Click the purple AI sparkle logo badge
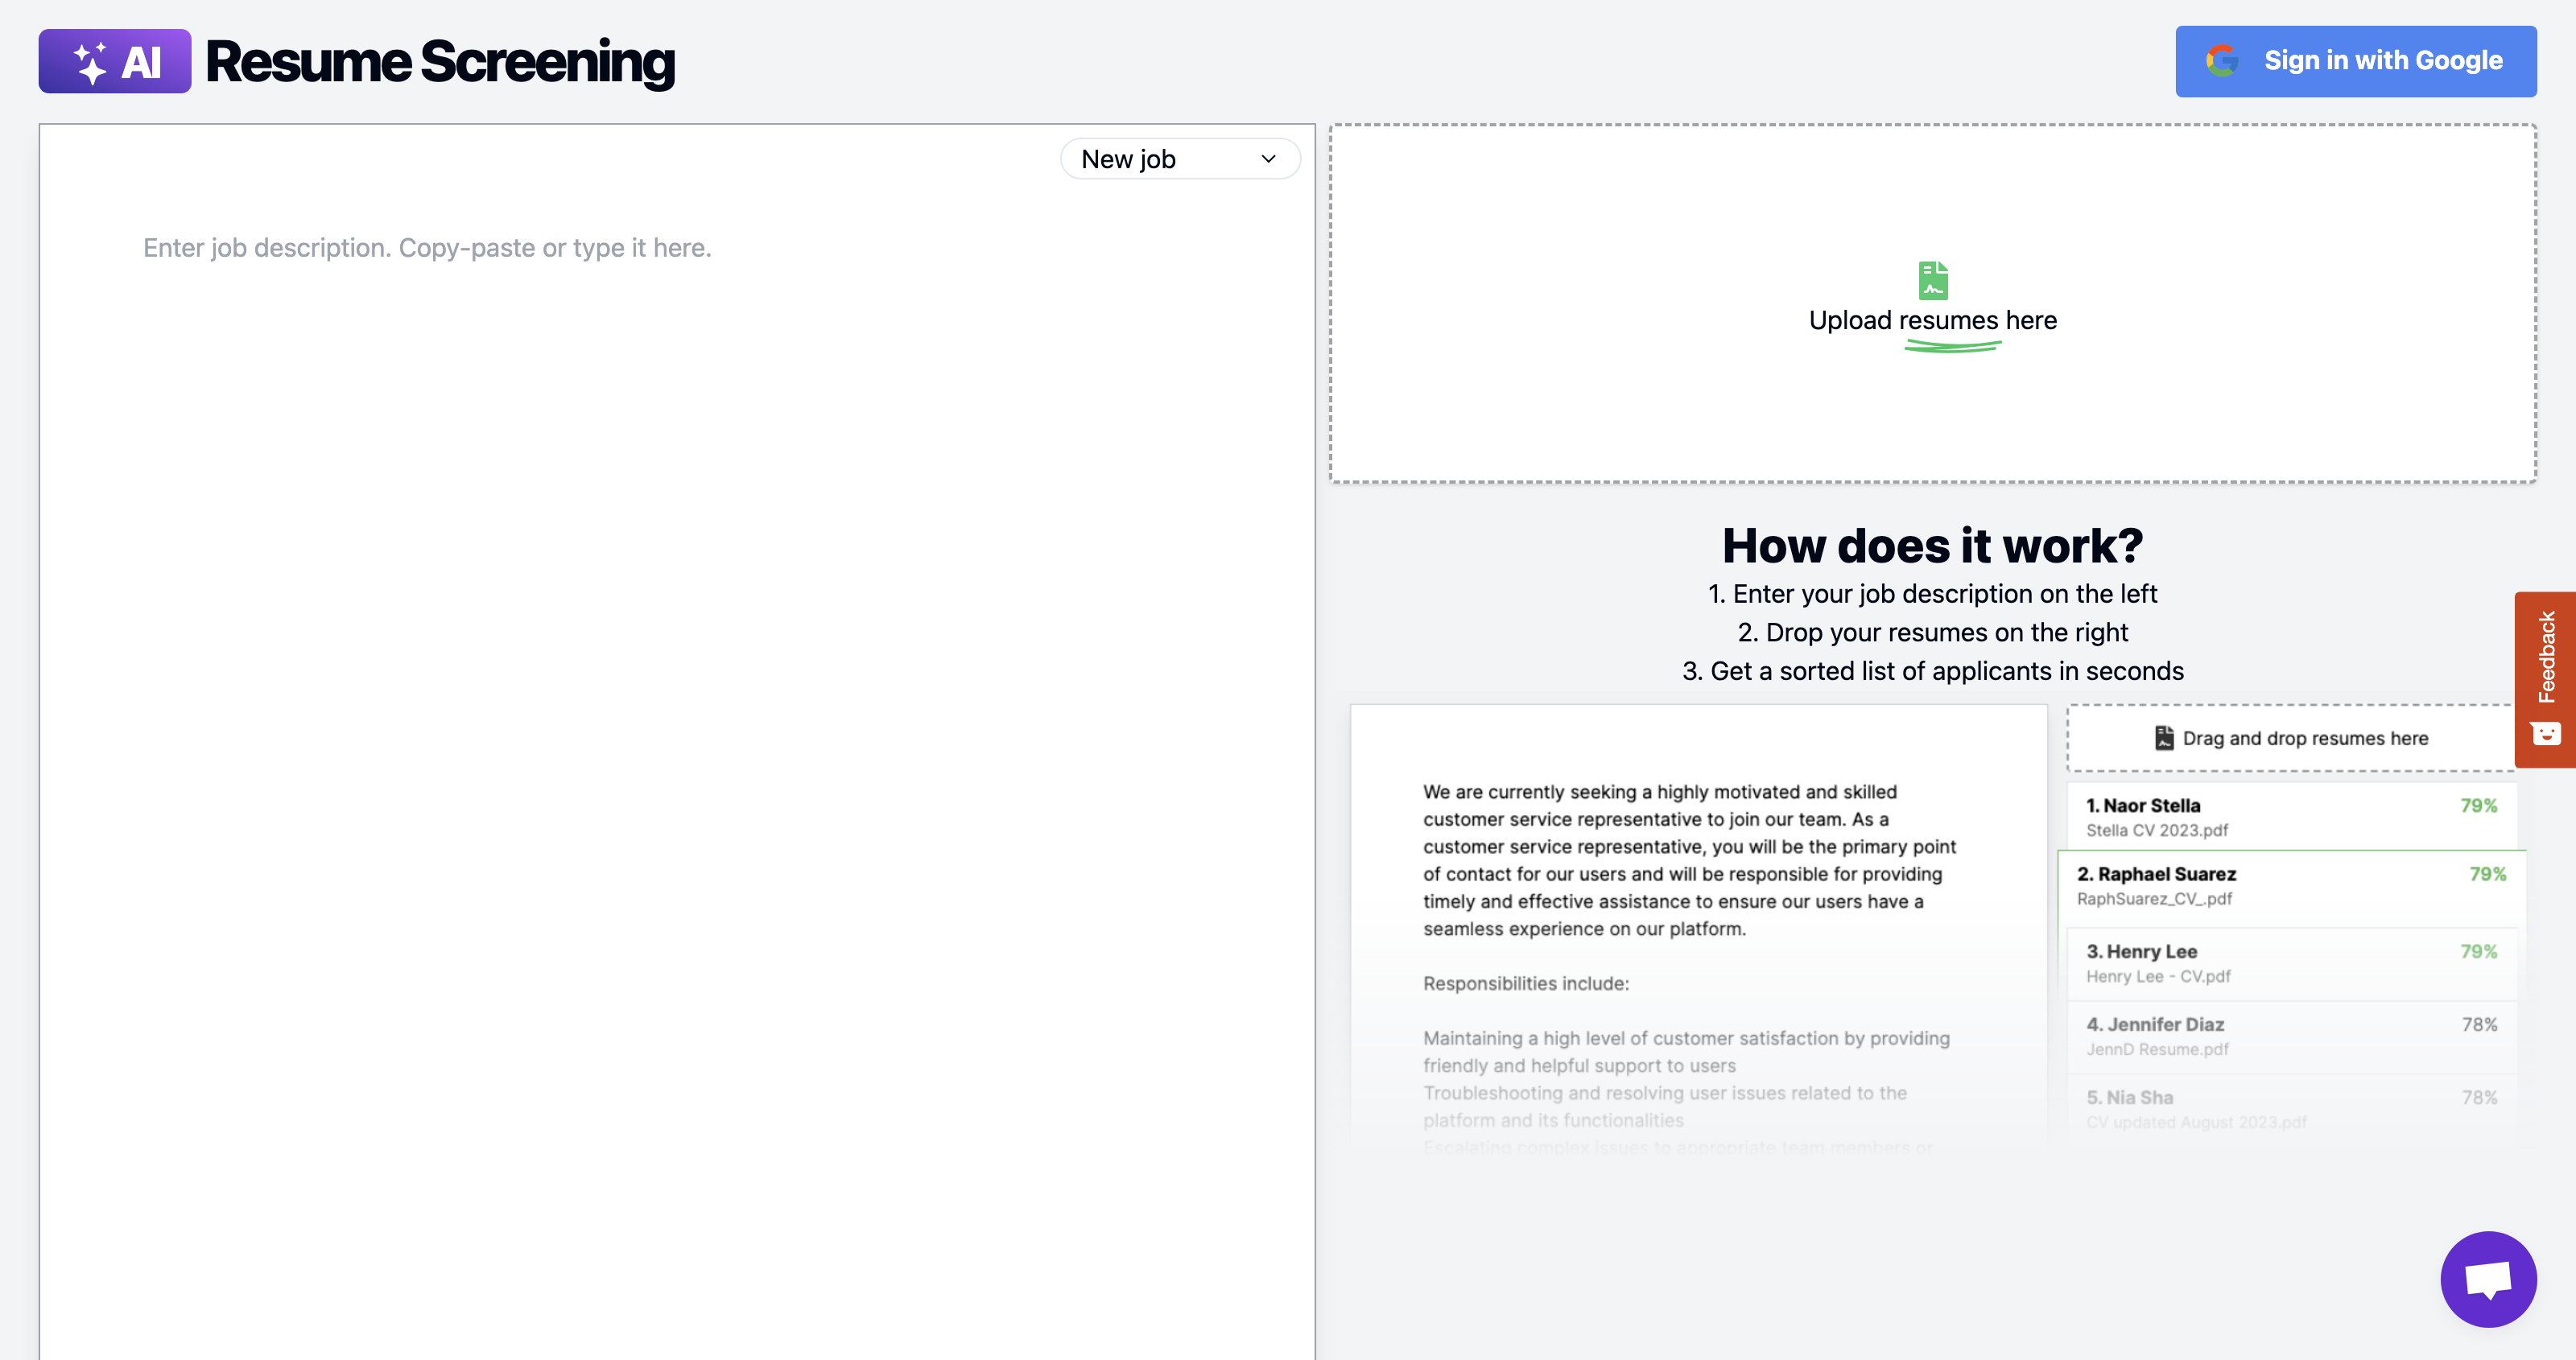Screen dimensions: 2576x1360 (x=115, y=61)
